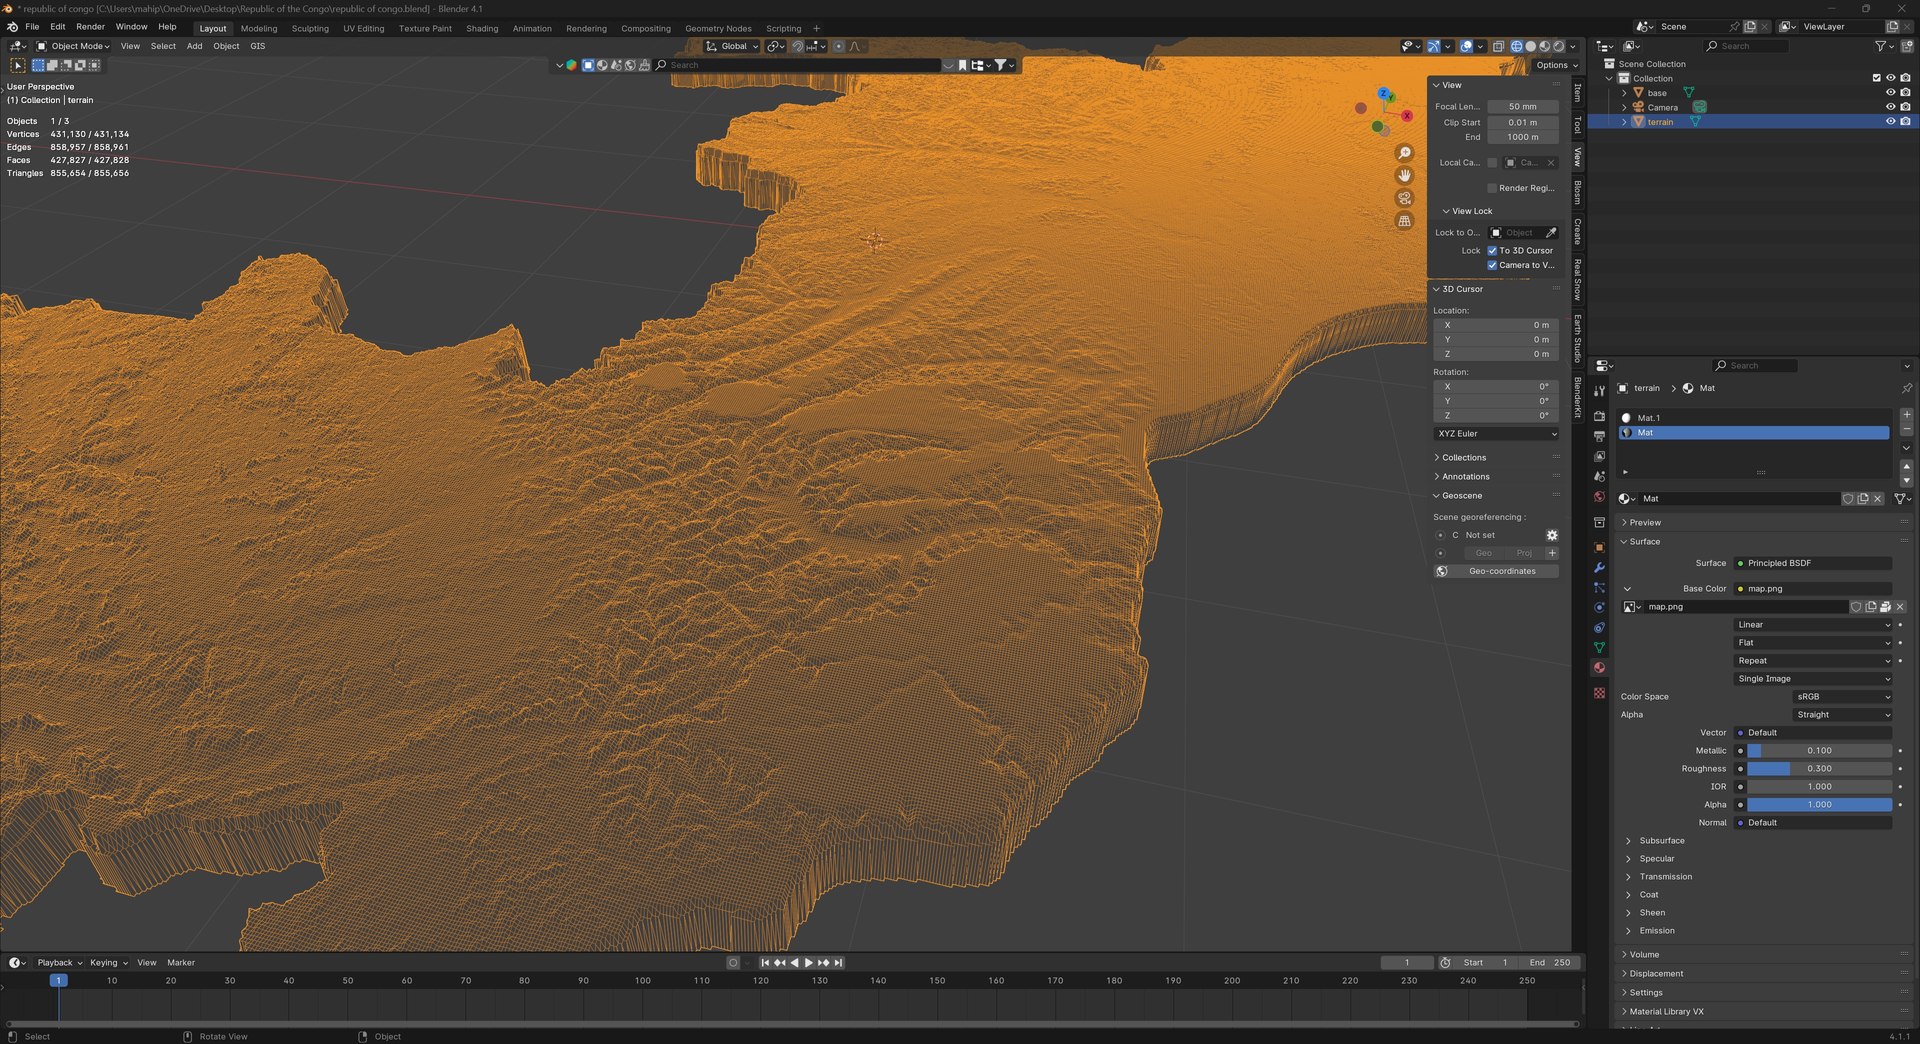Uncheck Lock To 3D Cursor checkbox
1920x1044 pixels.
pos(1492,250)
